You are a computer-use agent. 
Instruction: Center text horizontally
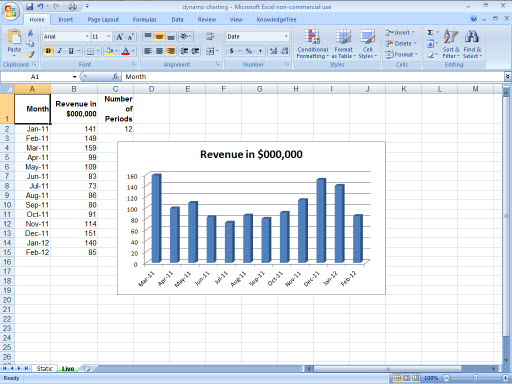[x=159, y=51]
